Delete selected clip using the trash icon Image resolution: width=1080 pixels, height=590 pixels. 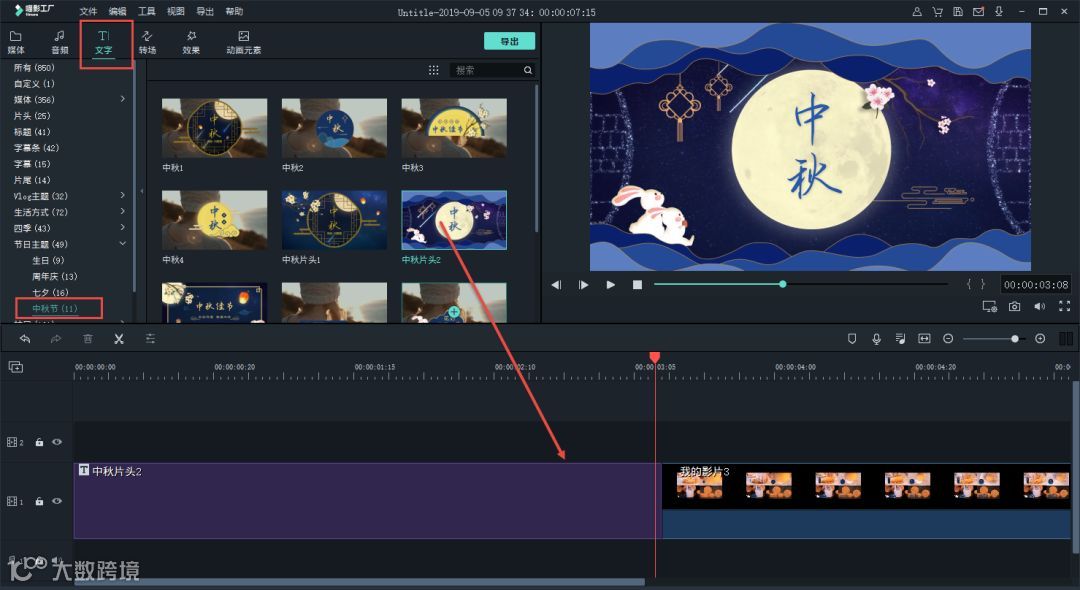pyautogui.click(x=88, y=339)
